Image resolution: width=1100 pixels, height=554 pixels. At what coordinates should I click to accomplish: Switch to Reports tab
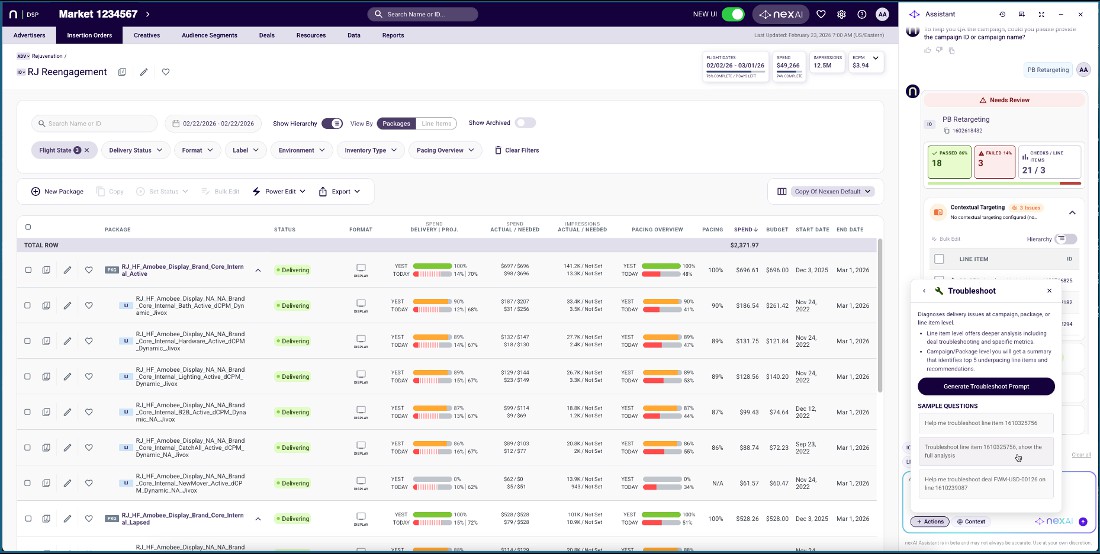pyautogui.click(x=393, y=35)
